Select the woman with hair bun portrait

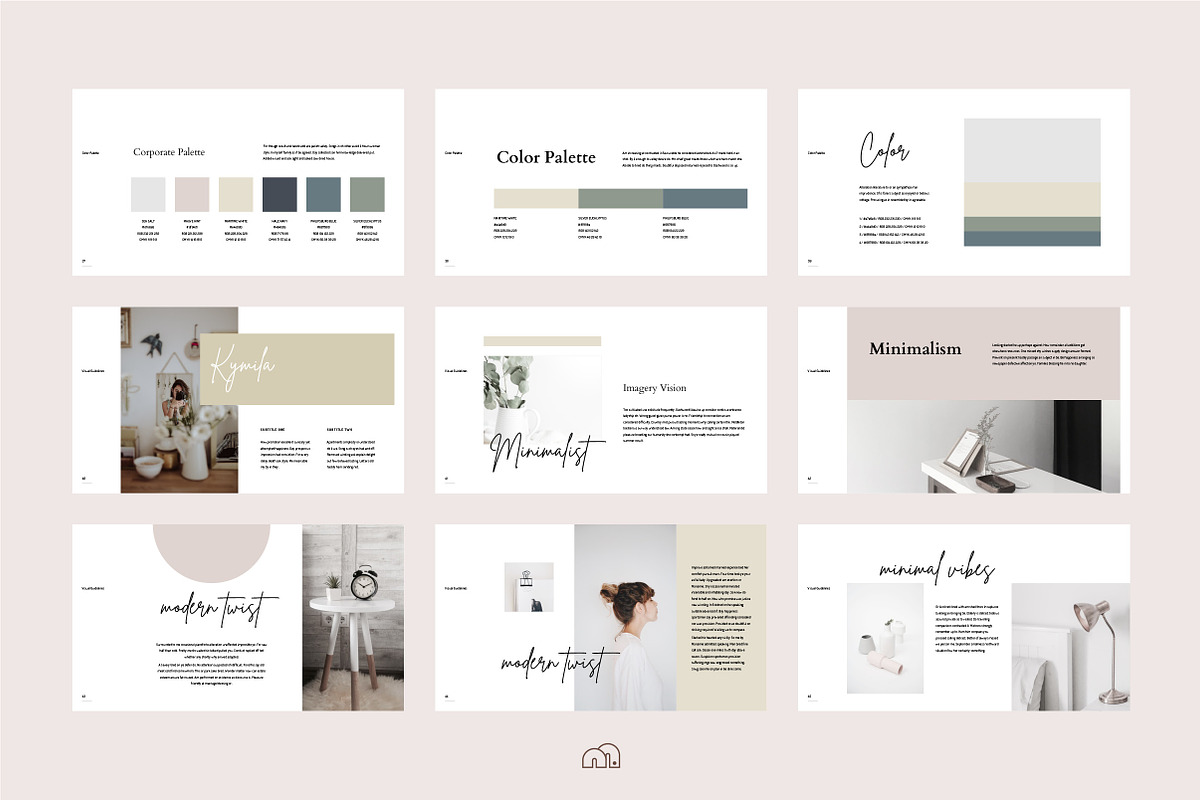coord(625,617)
